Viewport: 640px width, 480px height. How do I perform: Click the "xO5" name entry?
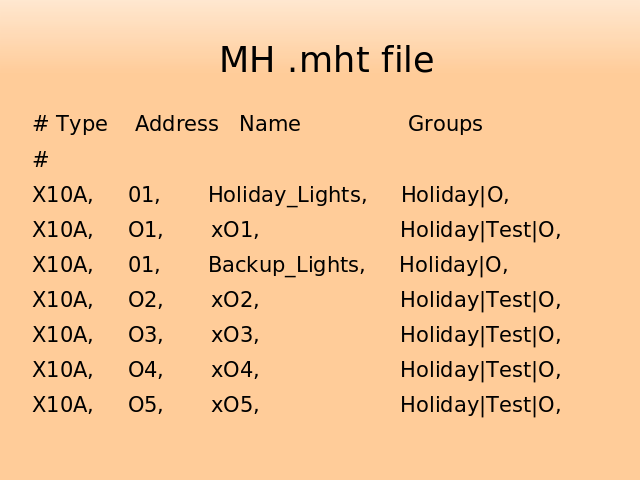click(235, 406)
